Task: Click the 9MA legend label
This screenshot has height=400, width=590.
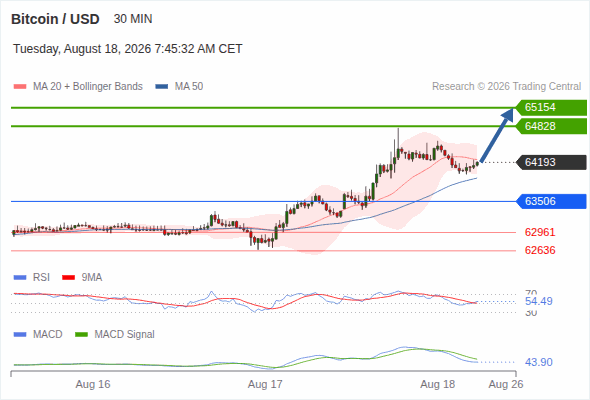Action: tap(92, 278)
